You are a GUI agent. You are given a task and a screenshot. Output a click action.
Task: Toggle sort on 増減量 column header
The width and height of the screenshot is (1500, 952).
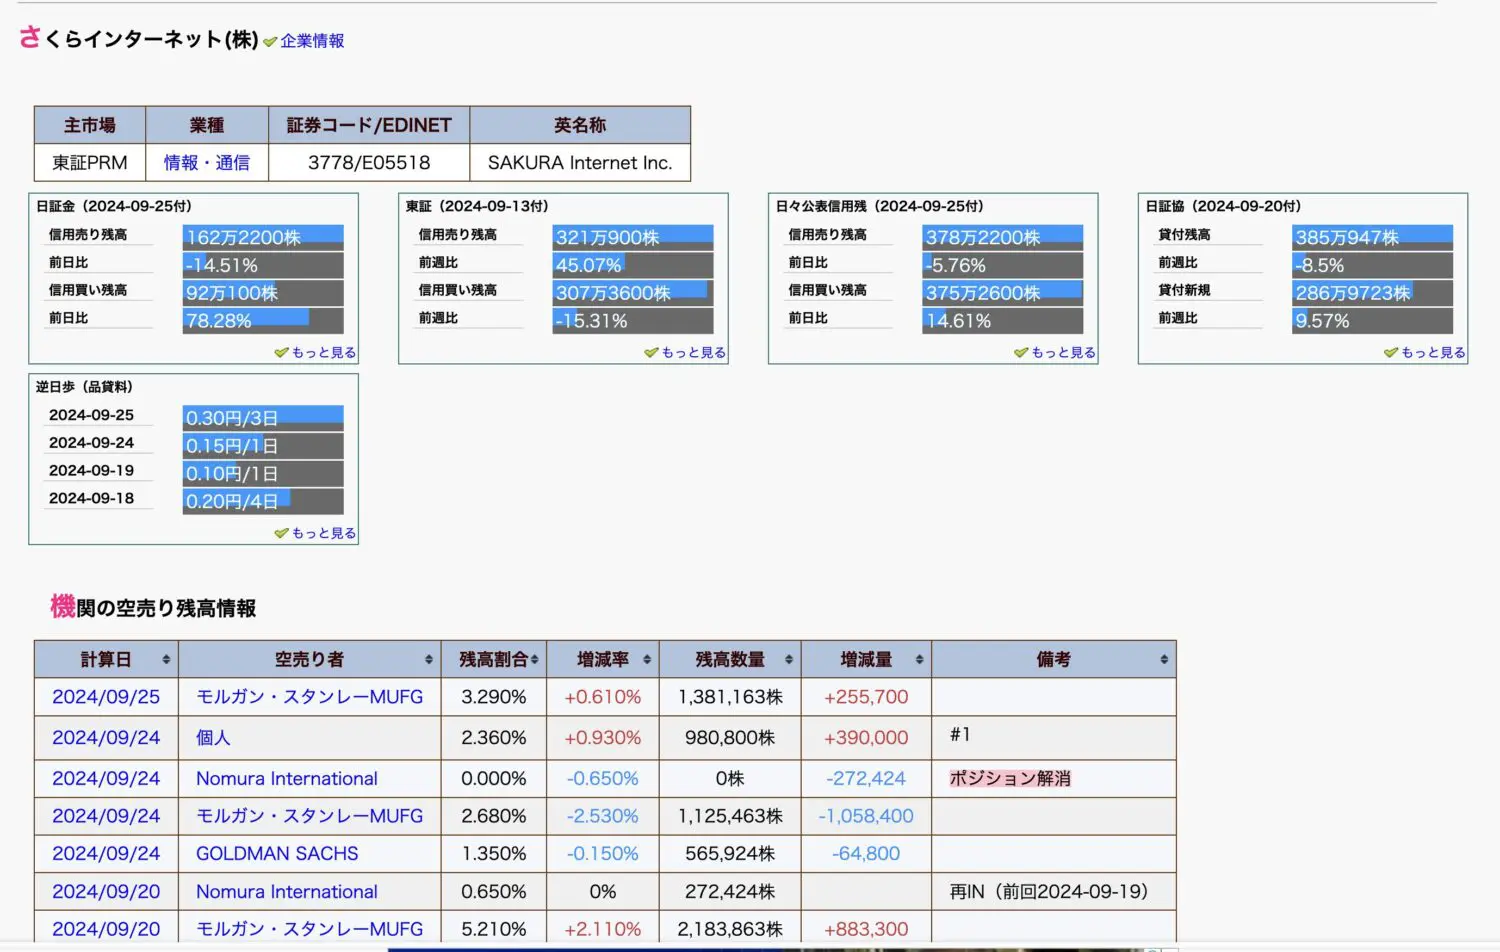(919, 660)
